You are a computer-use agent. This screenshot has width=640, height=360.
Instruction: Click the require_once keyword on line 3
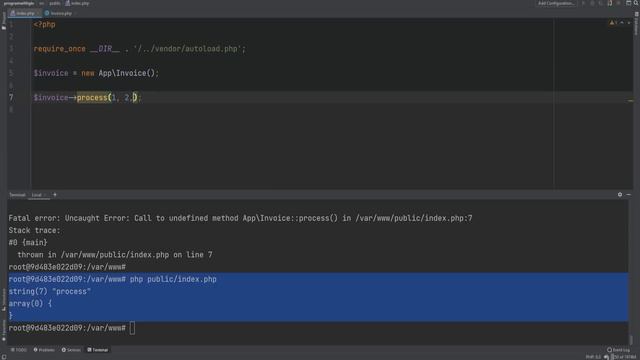(x=60, y=49)
